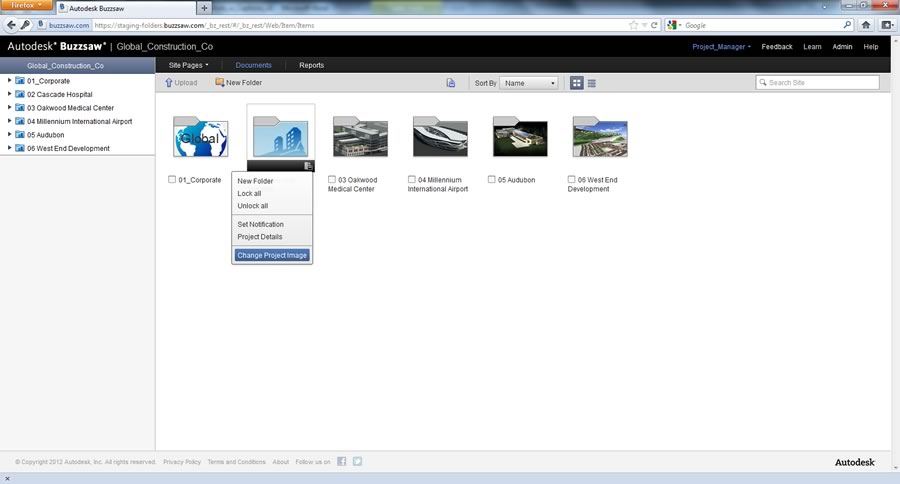Expand 01_Corporate in the tree
900x484 pixels.
tap(9, 80)
